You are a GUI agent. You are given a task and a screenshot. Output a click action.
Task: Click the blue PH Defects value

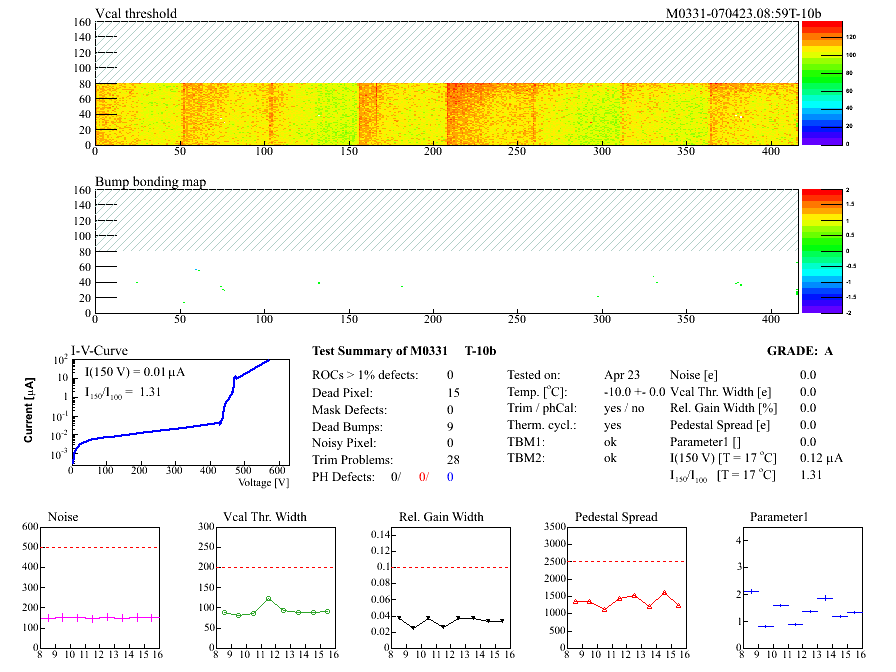coord(451,477)
